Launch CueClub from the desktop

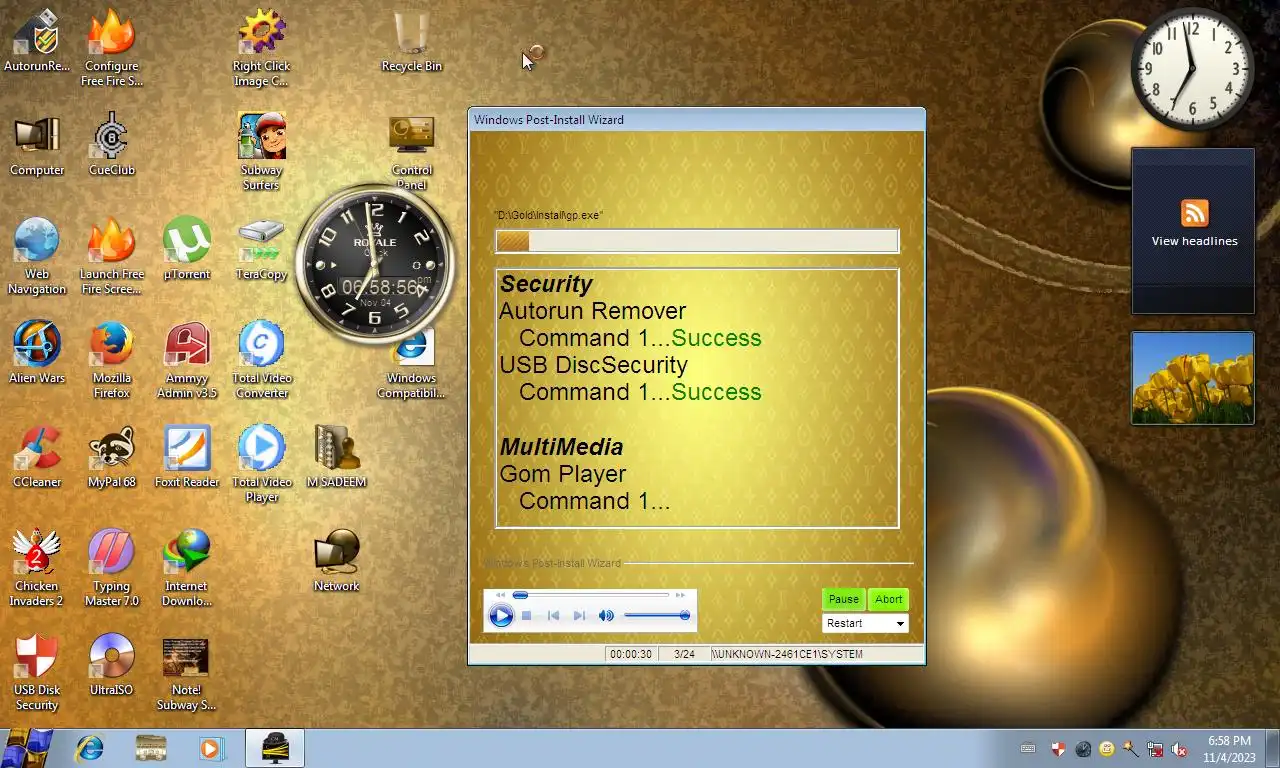pos(112,146)
